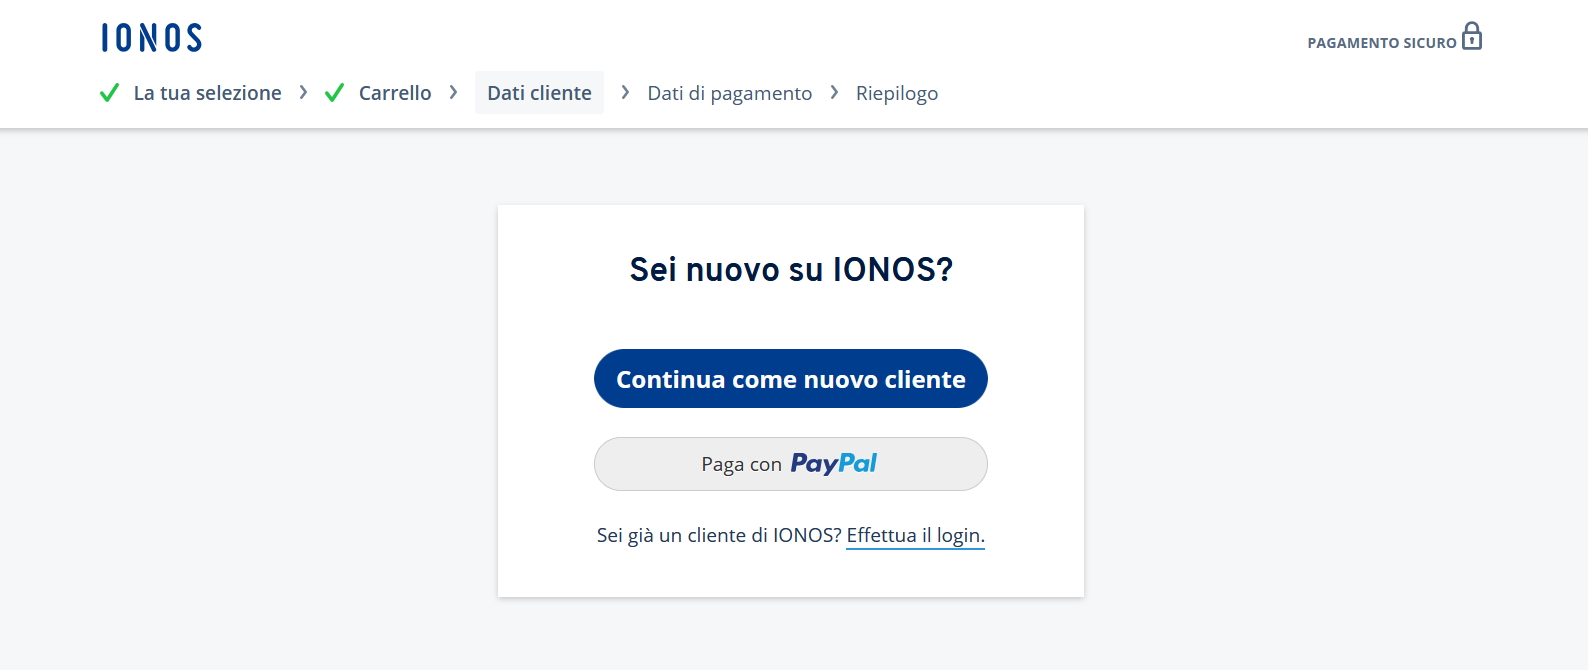Click the chevron after Carrello
Screen dimensions: 1588x670
[x=453, y=92]
